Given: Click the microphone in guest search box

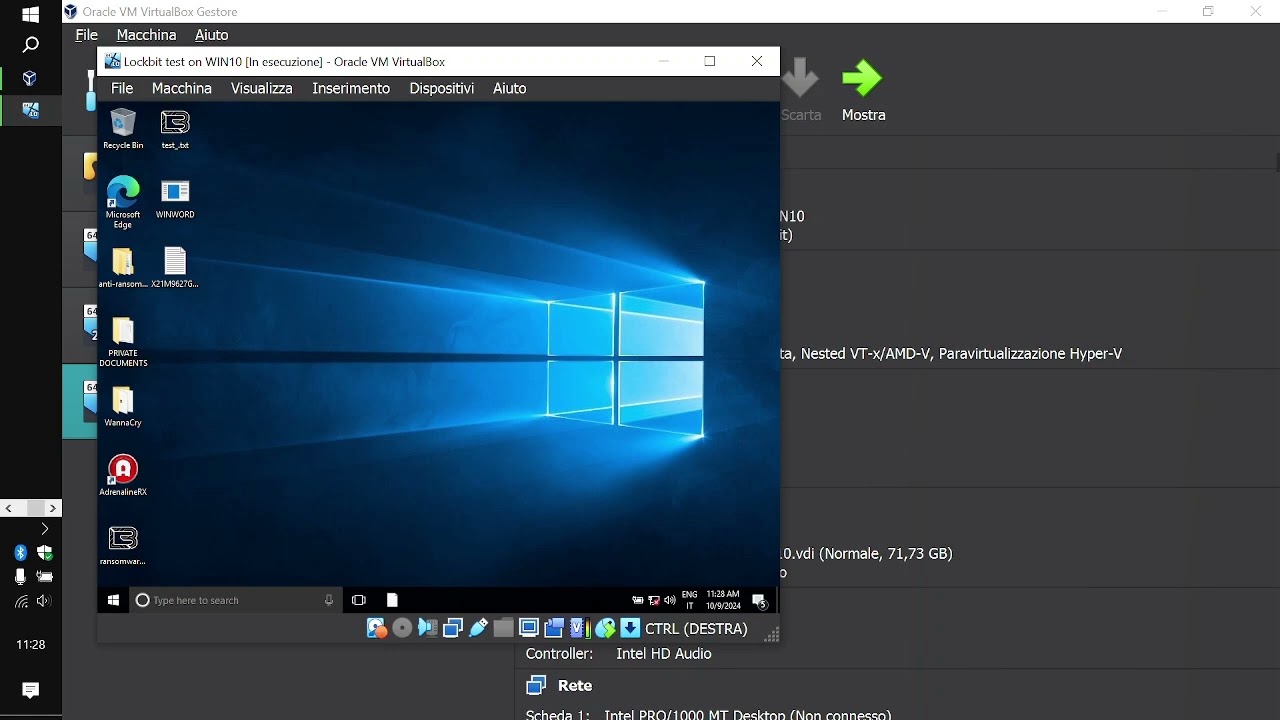Looking at the screenshot, I should pos(329,600).
